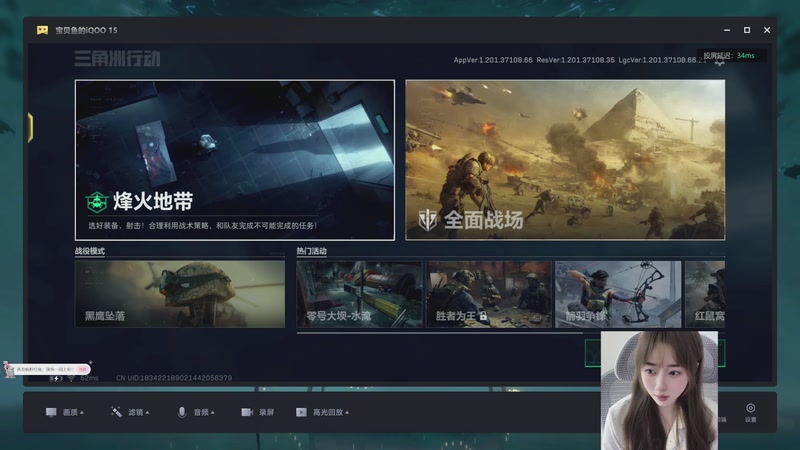Click the 滤镜 magic wand icon
The height and width of the screenshot is (450, 800).
(x=116, y=412)
